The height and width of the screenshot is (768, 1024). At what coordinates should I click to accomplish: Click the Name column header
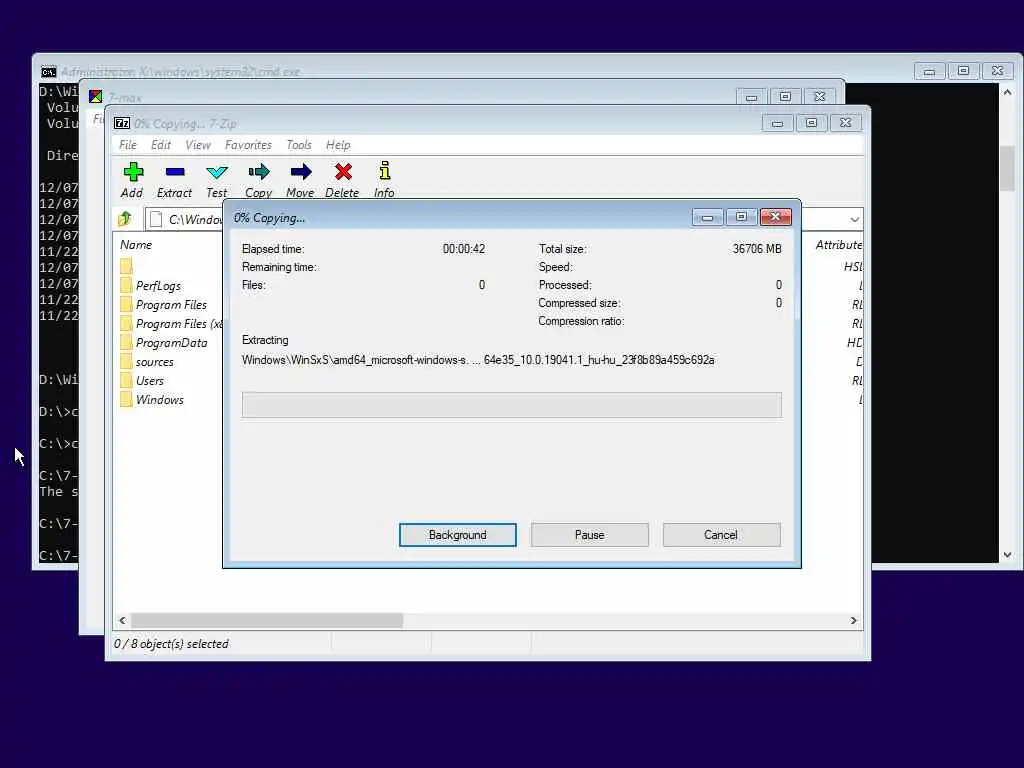[x=136, y=245]
